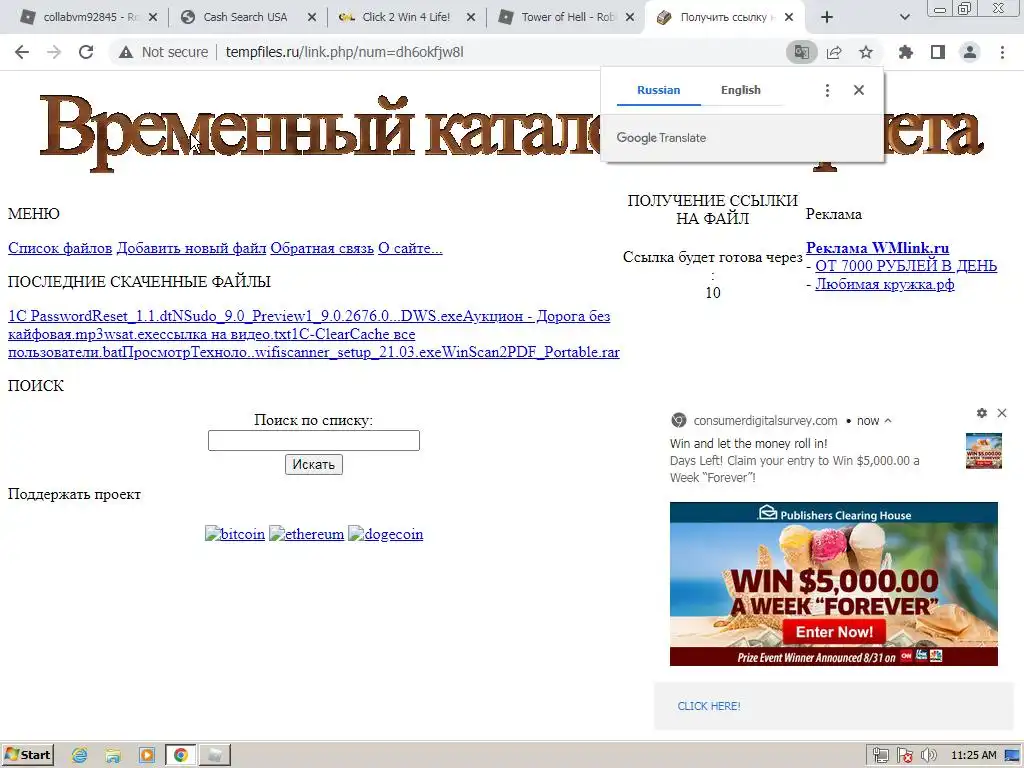Click the Искать search button
Screen dimensions: 1024x768
[x=313, y=464]
